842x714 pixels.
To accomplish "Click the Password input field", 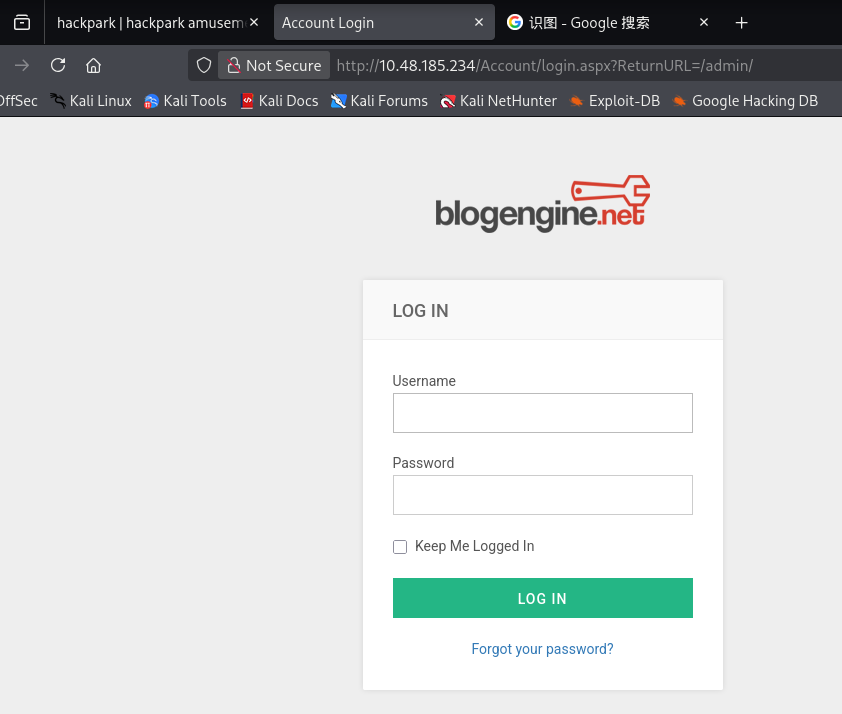I will point(542,495).
